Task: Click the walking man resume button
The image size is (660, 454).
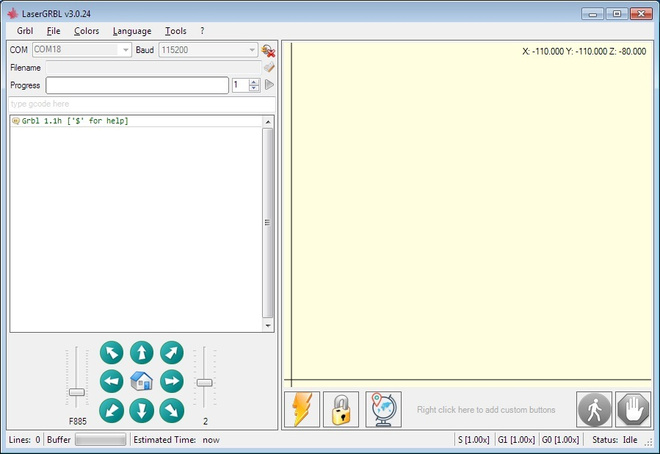Action: click(x=594, y=409)
